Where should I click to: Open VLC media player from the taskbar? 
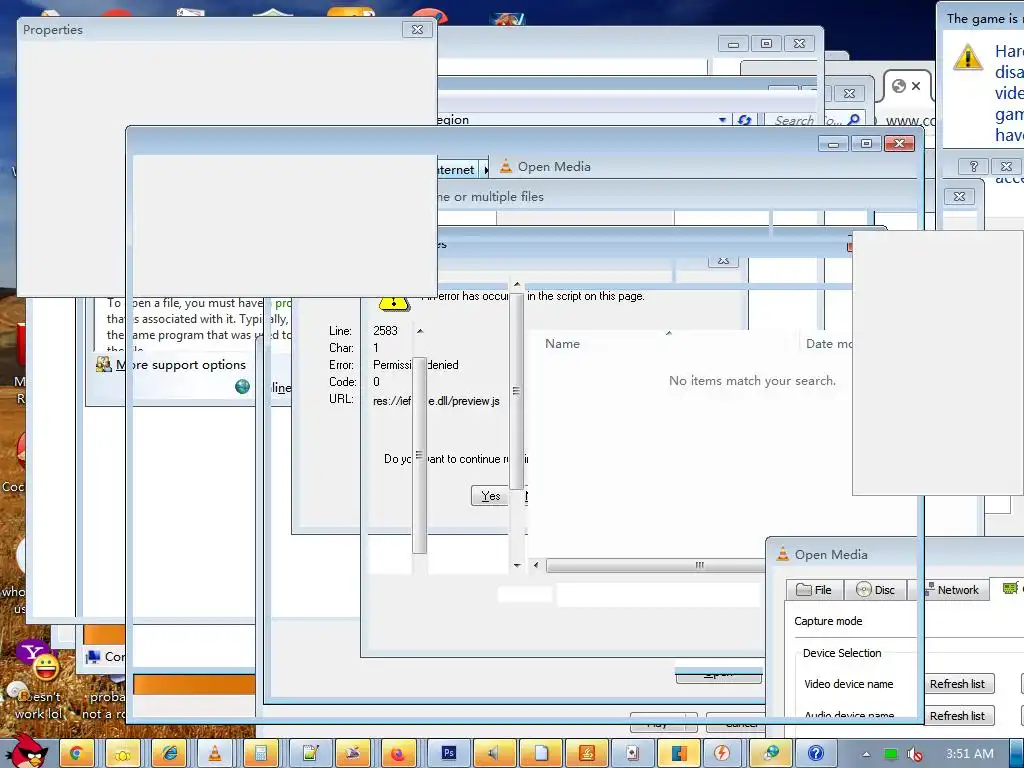(x=215, y=754)
